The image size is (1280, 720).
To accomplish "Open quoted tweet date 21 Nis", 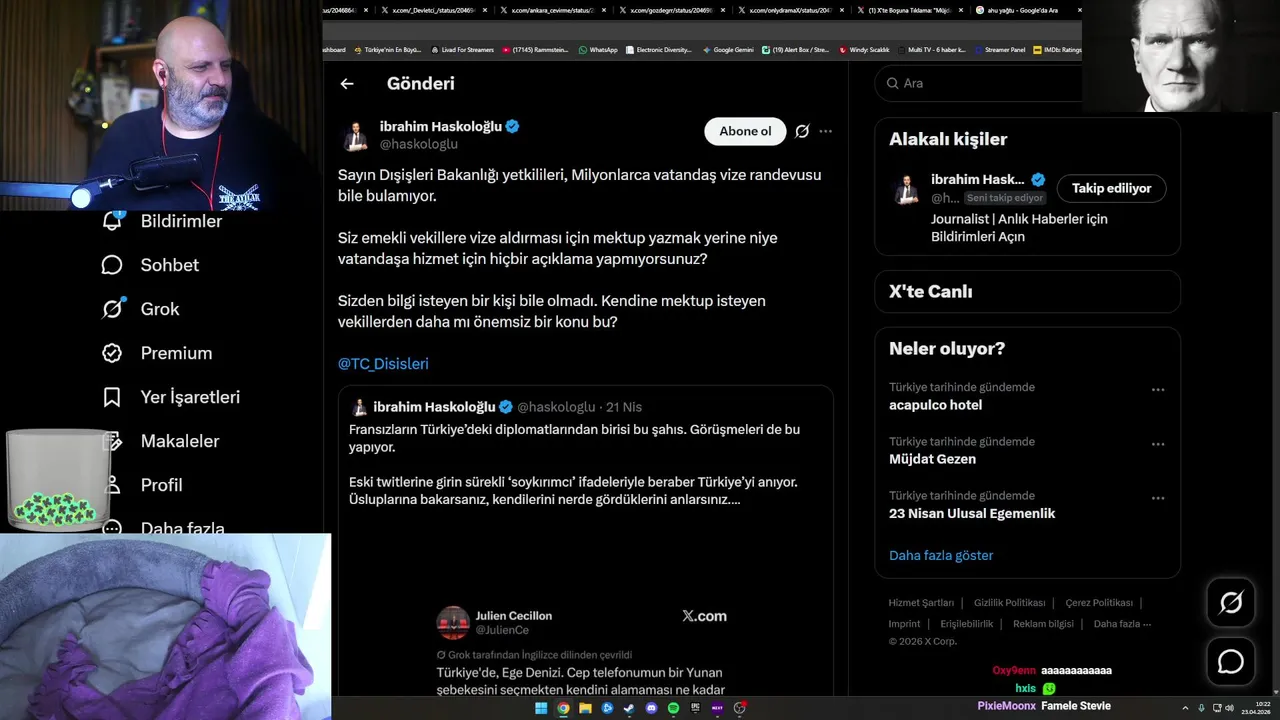I will click(624, 407).
